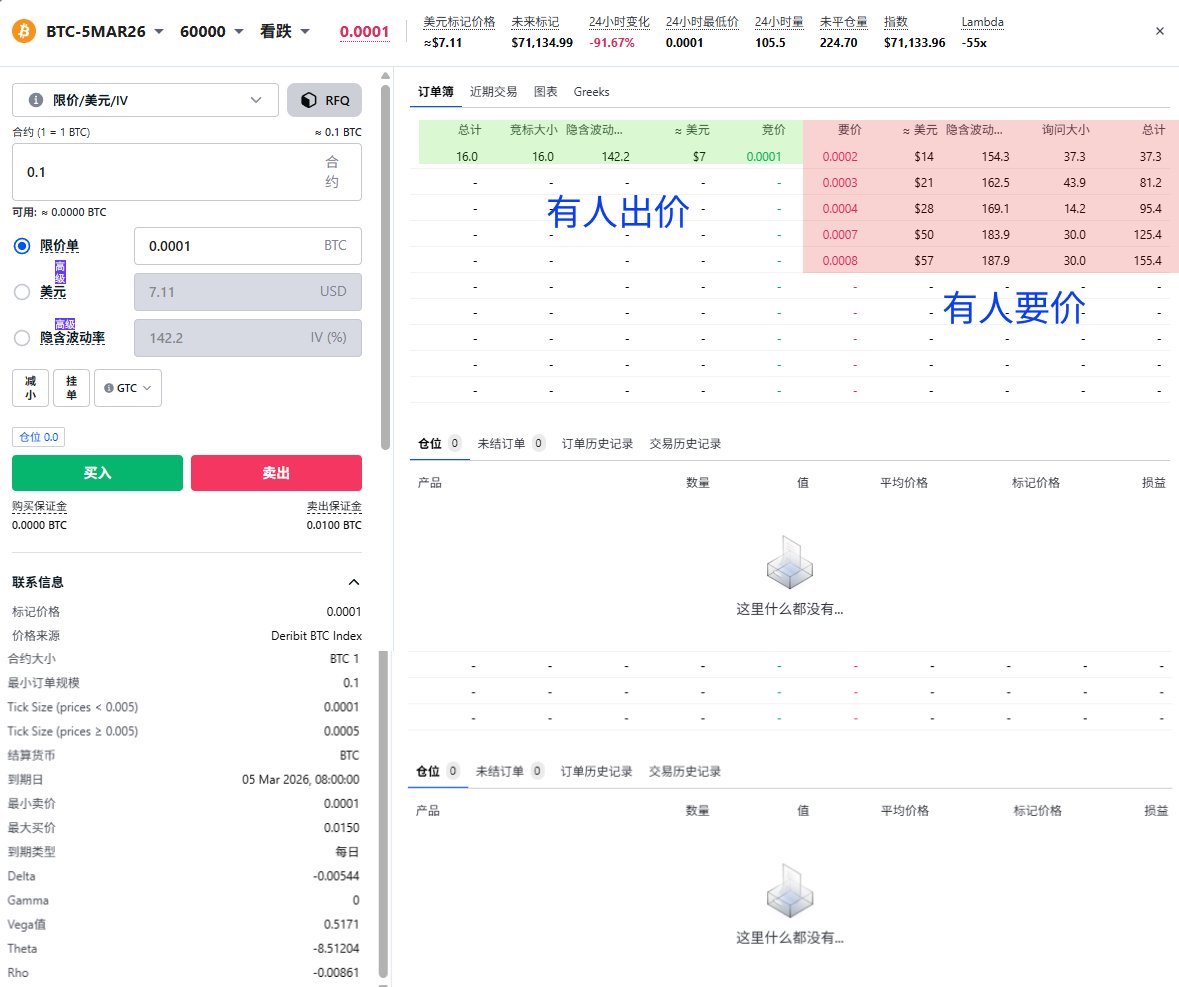
Task: Click the 要价 ask column header
Action: tap(850, 130)
